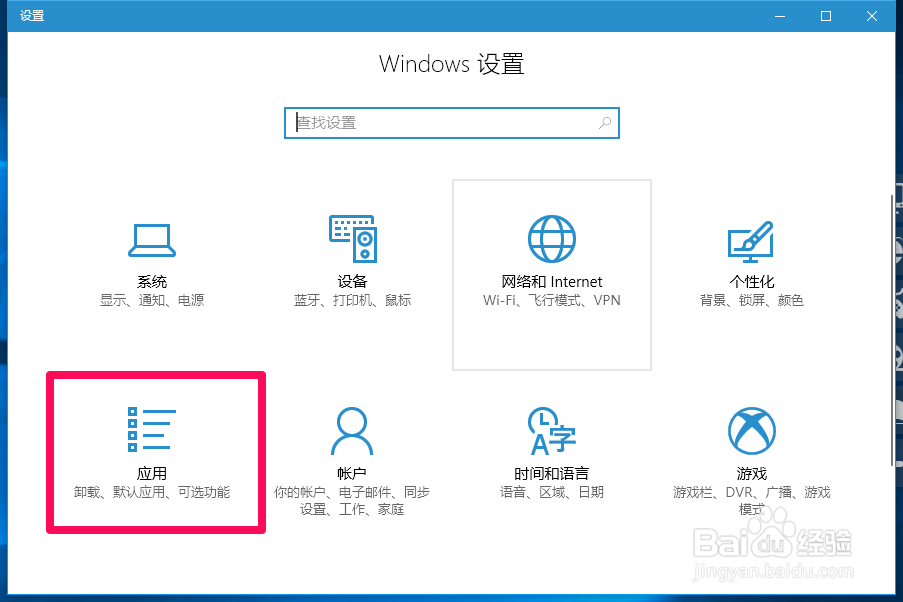This screenshot has width=903, height=602.
Task: Click the 个性化 title text
Action: [752, 282]
